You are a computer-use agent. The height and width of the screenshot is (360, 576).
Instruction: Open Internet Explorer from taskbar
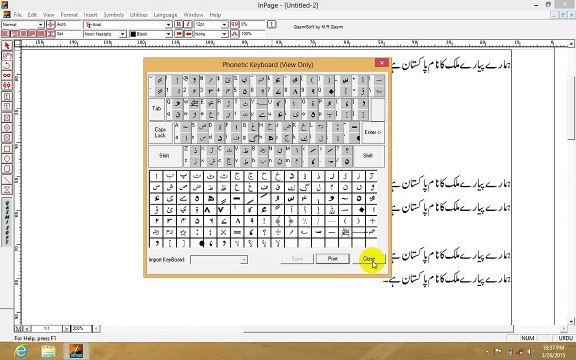[x=21, y=351]
